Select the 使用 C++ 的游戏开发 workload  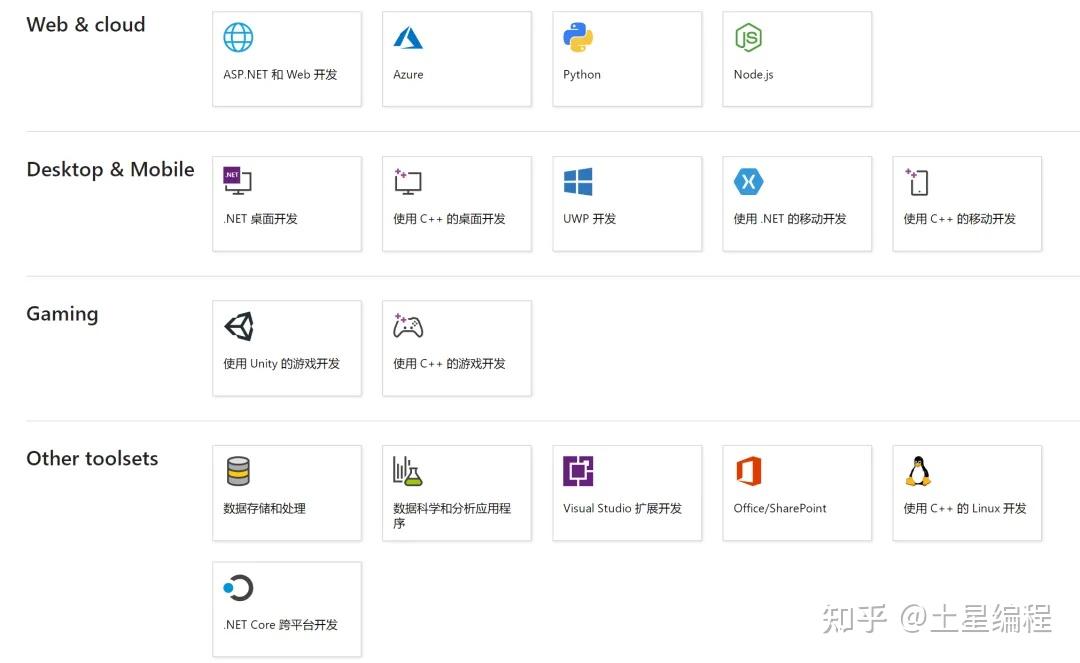[456, 347]
